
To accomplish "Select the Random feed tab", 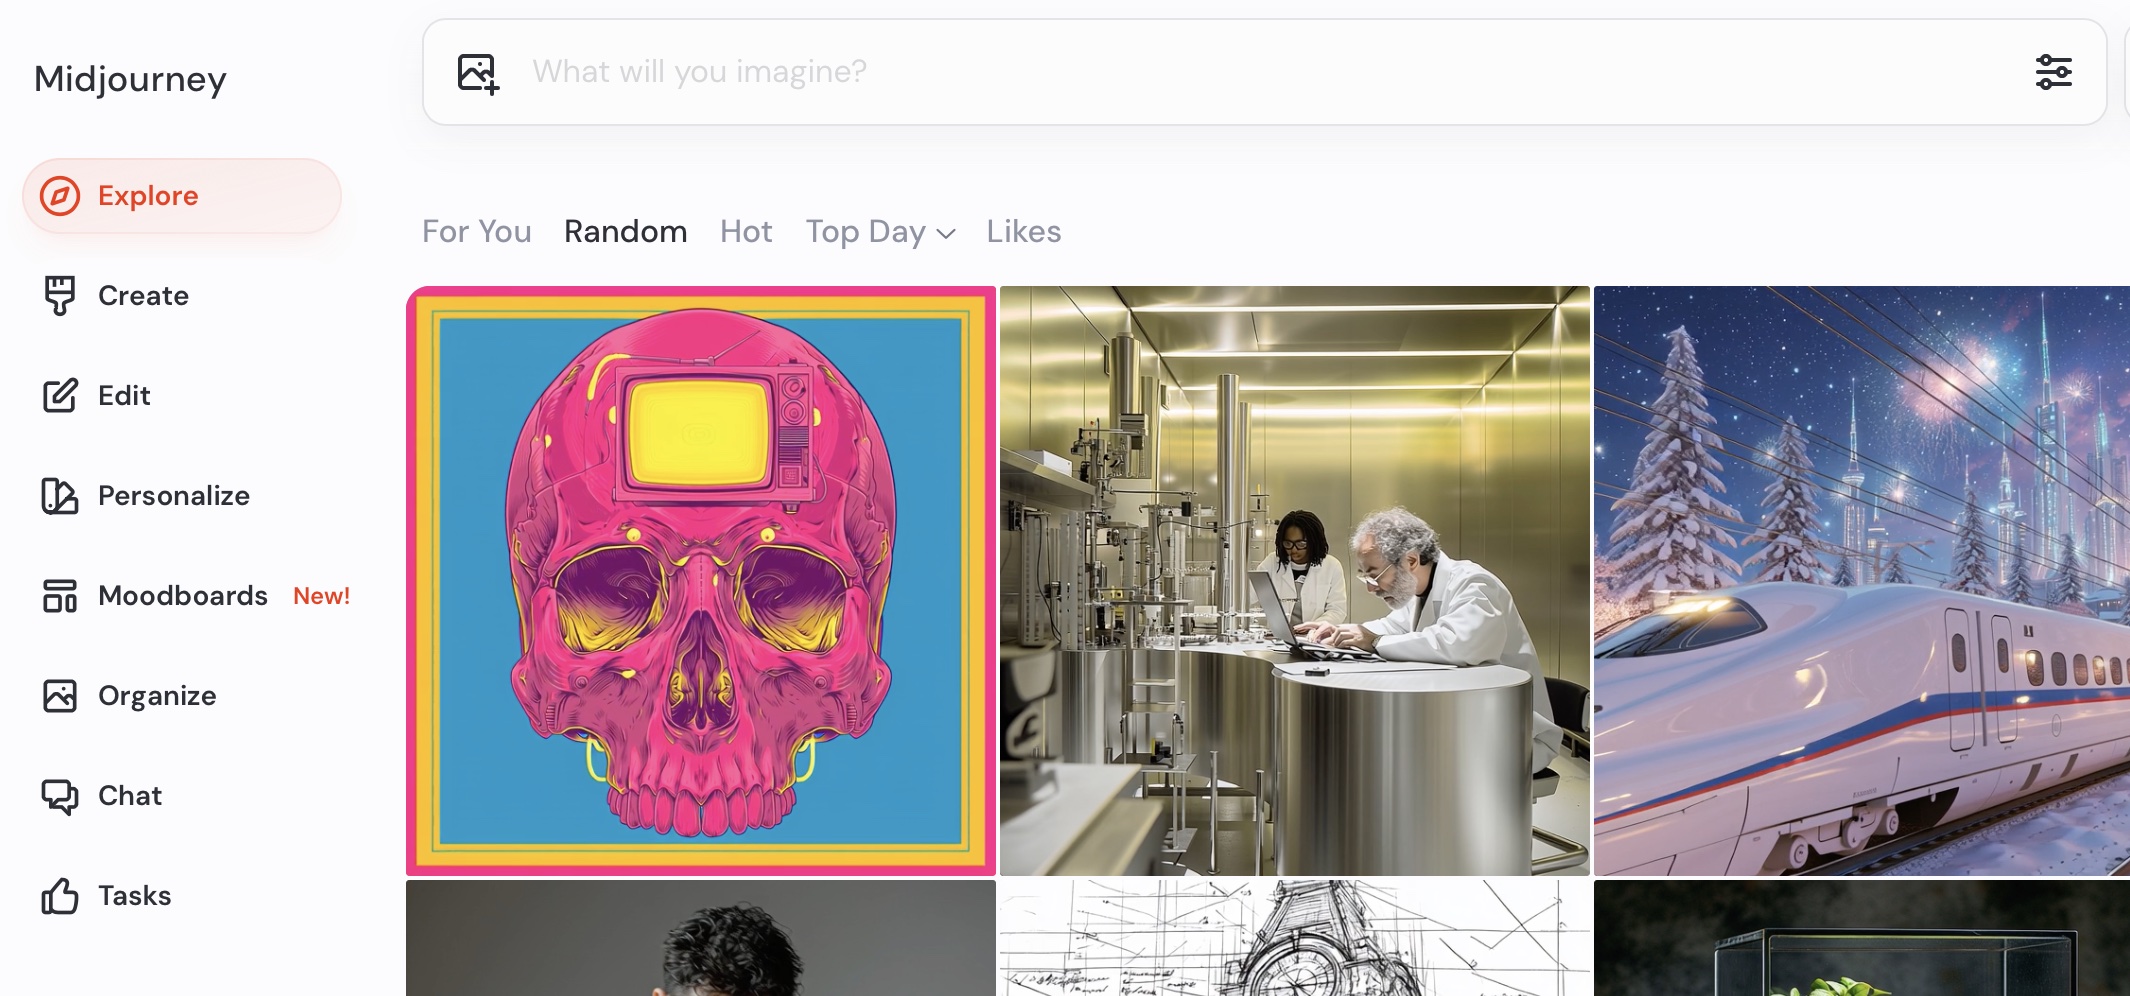I will click(x=625, y=232).
